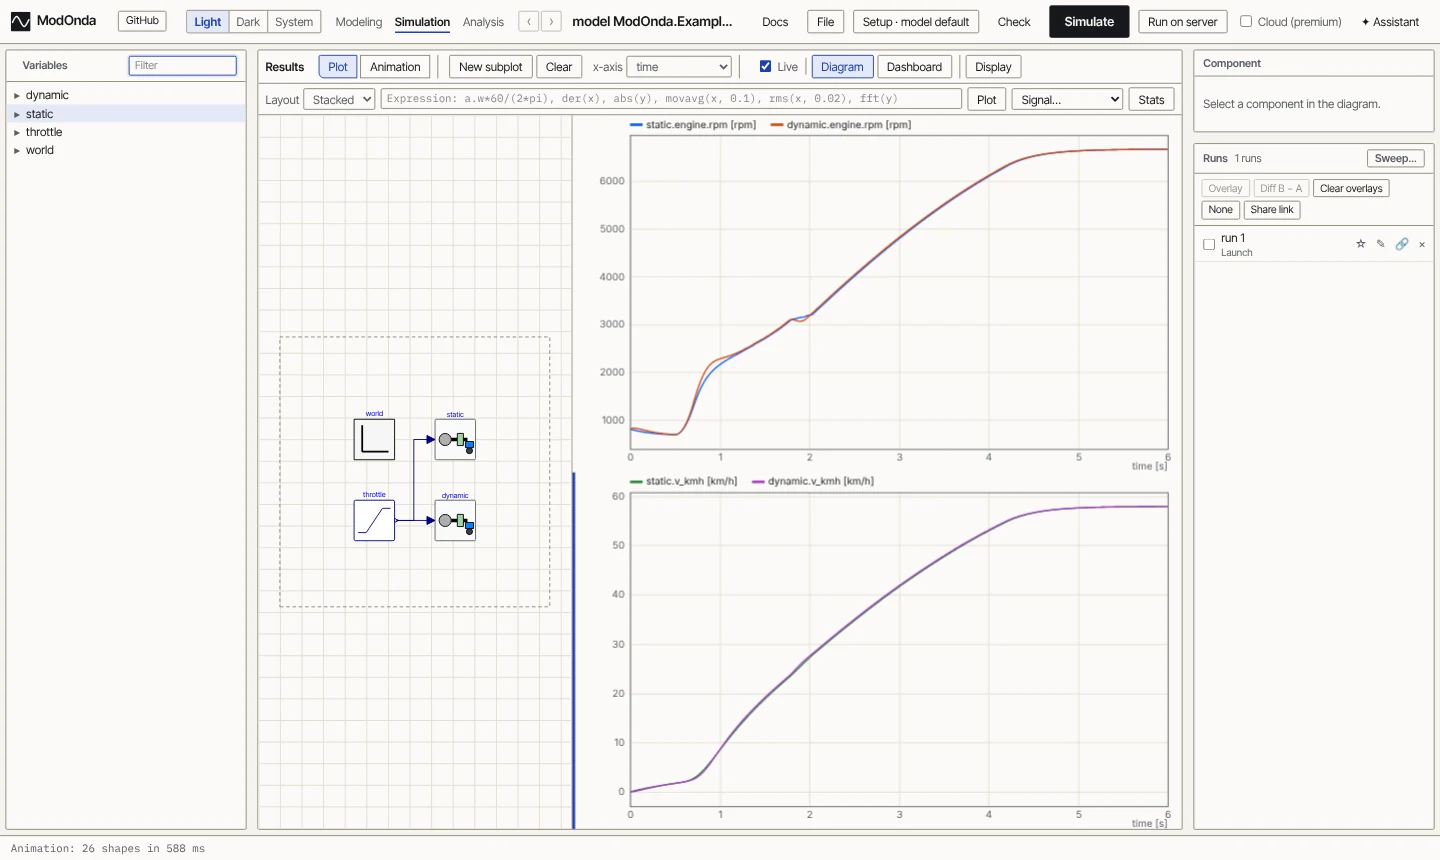Expand the throttle variable tree node
1440x860 pixels.
17,132
